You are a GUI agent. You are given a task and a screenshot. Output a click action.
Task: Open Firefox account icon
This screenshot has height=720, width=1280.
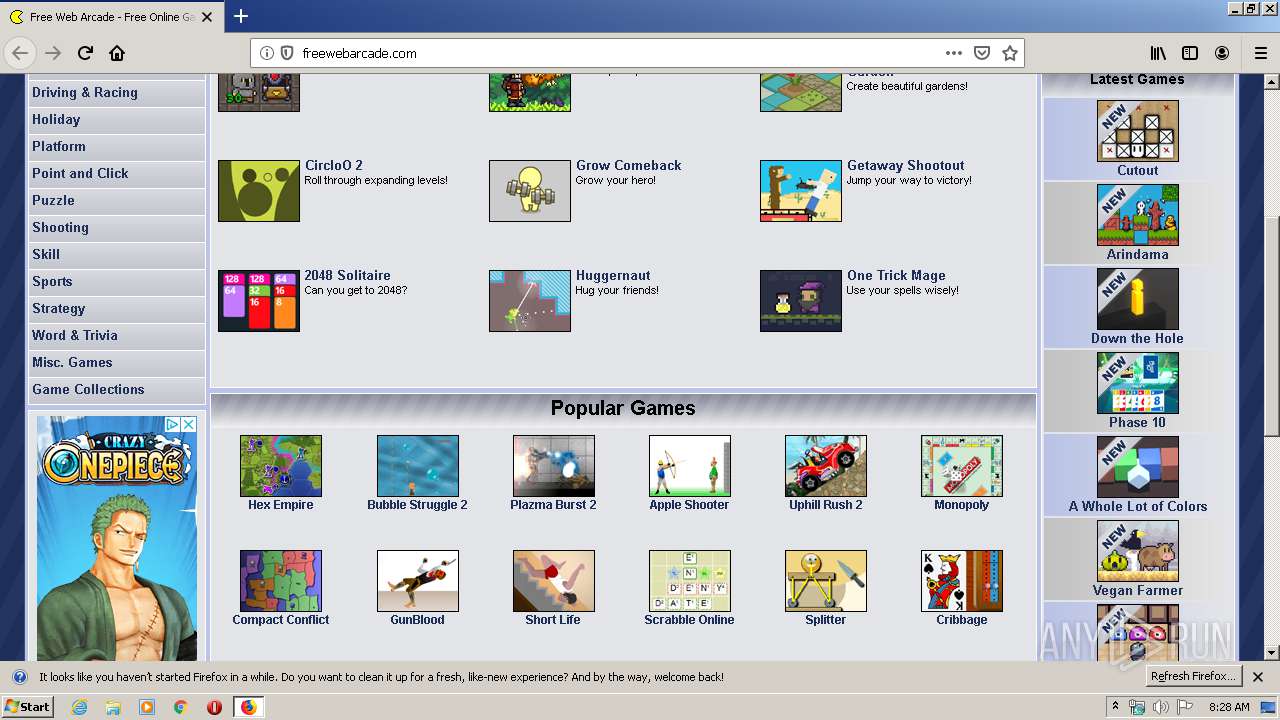(x=1222, y=53)
